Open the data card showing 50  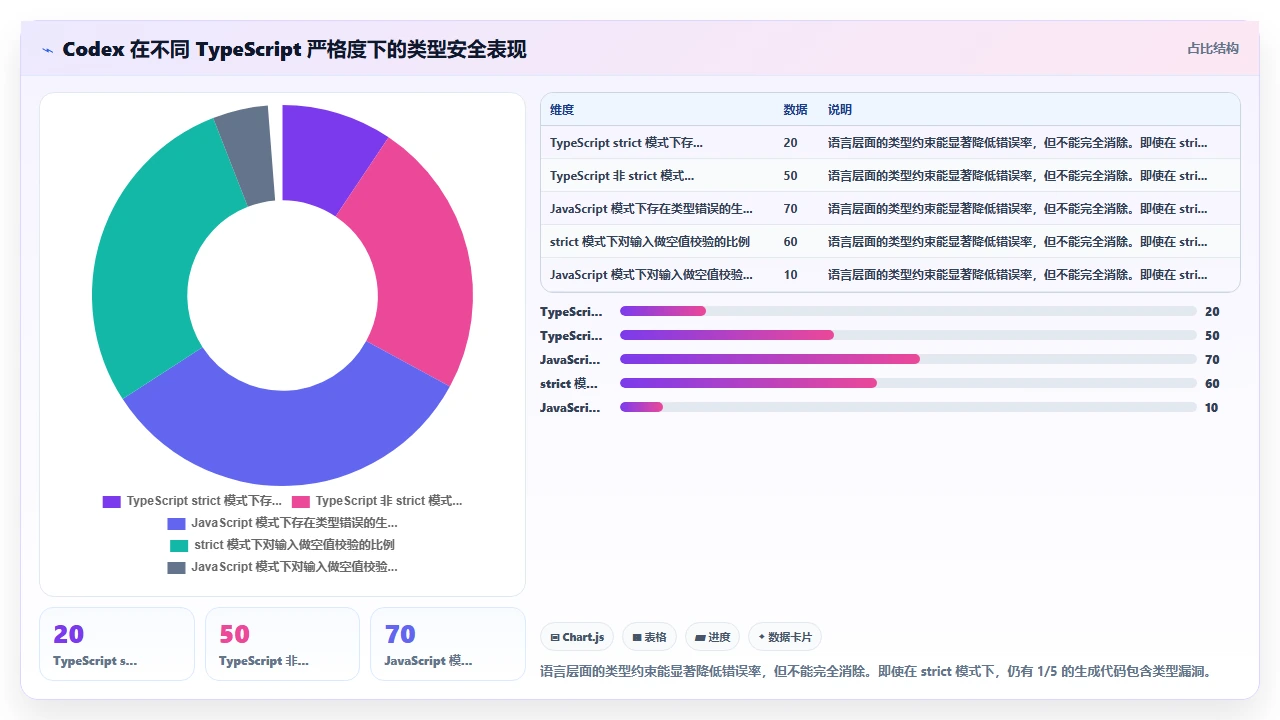click(282, 644)
